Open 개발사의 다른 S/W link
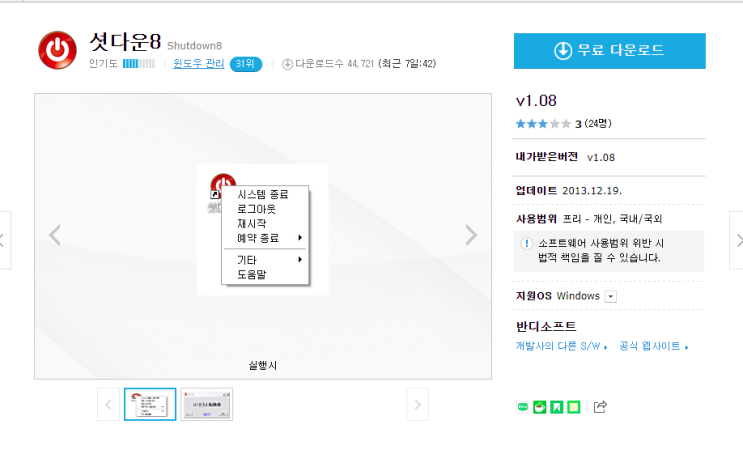The width and height of the screenshot is (743, 450). pyautogui.click(x=561, y=346)
